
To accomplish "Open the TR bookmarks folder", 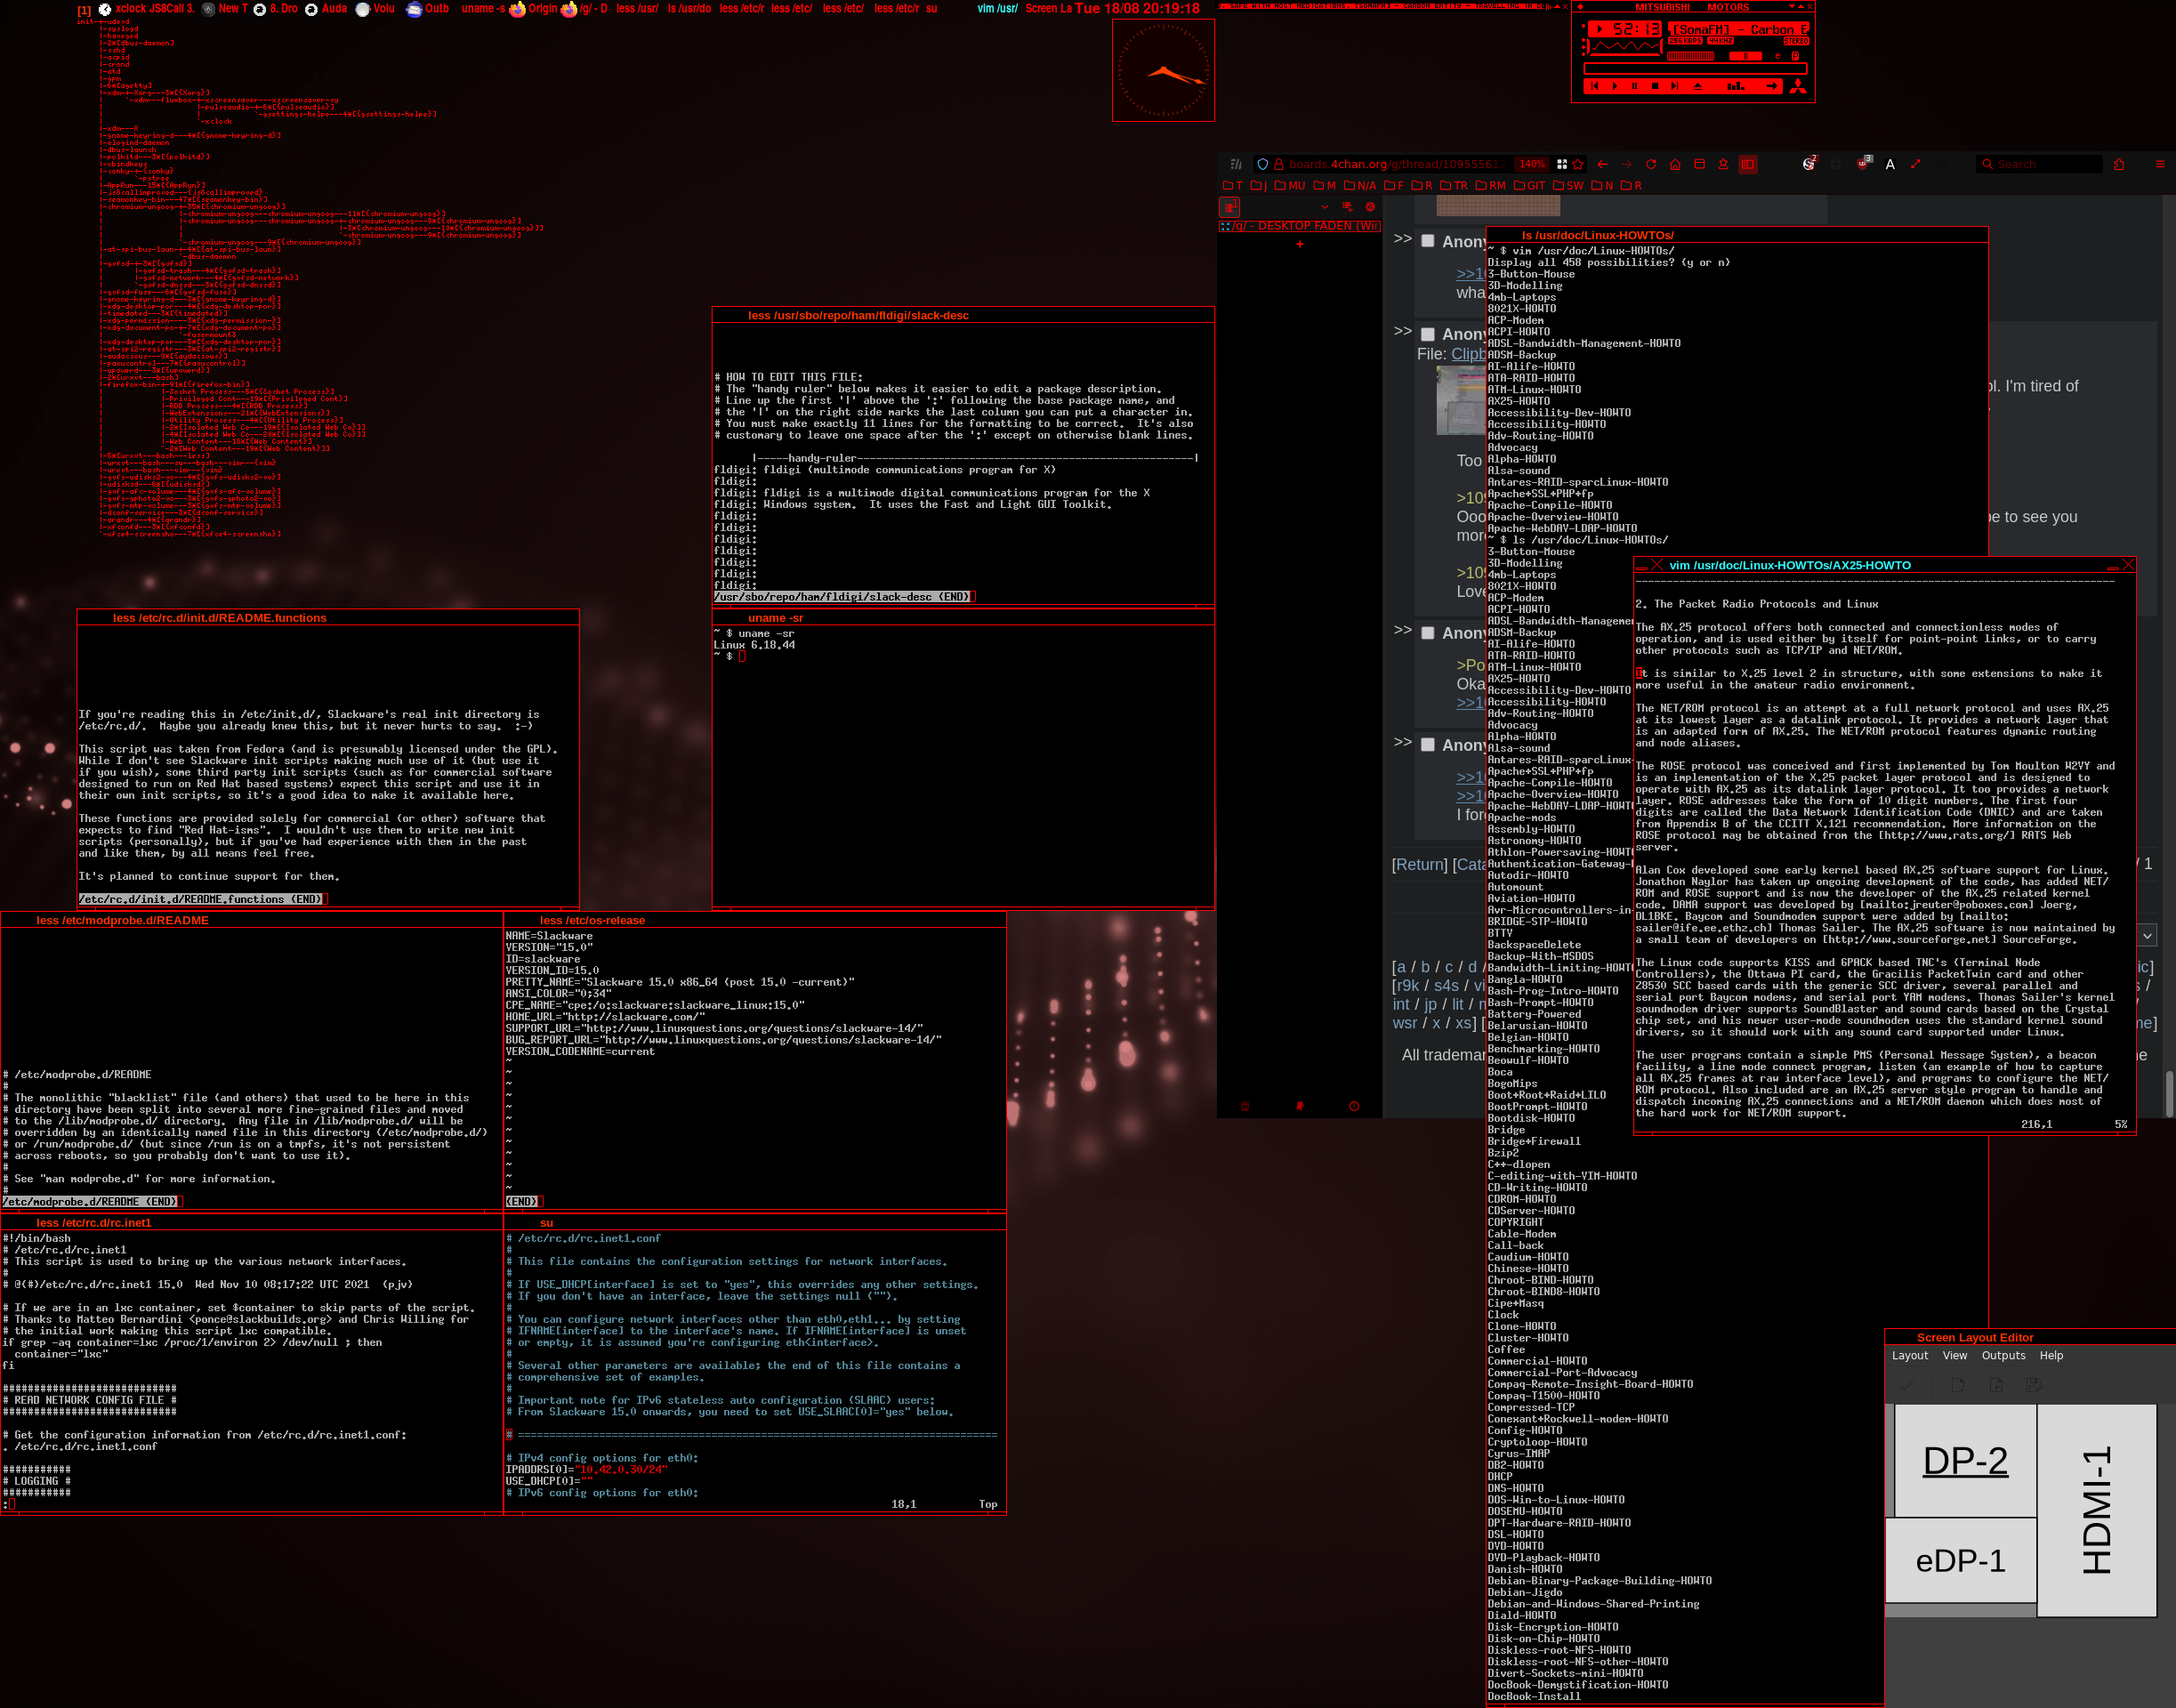I will pyautogui.click(x=1454, y=185).
